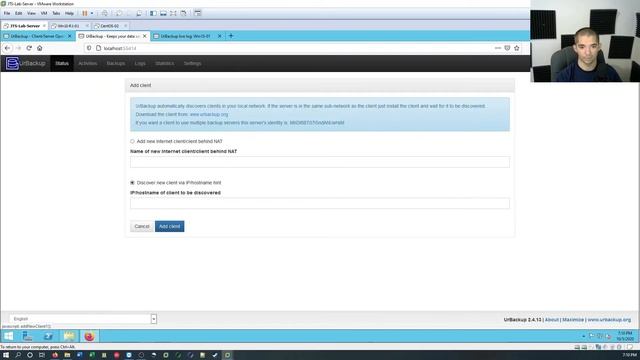
Task: Open the VMware View menu
Action: [31, 13]
